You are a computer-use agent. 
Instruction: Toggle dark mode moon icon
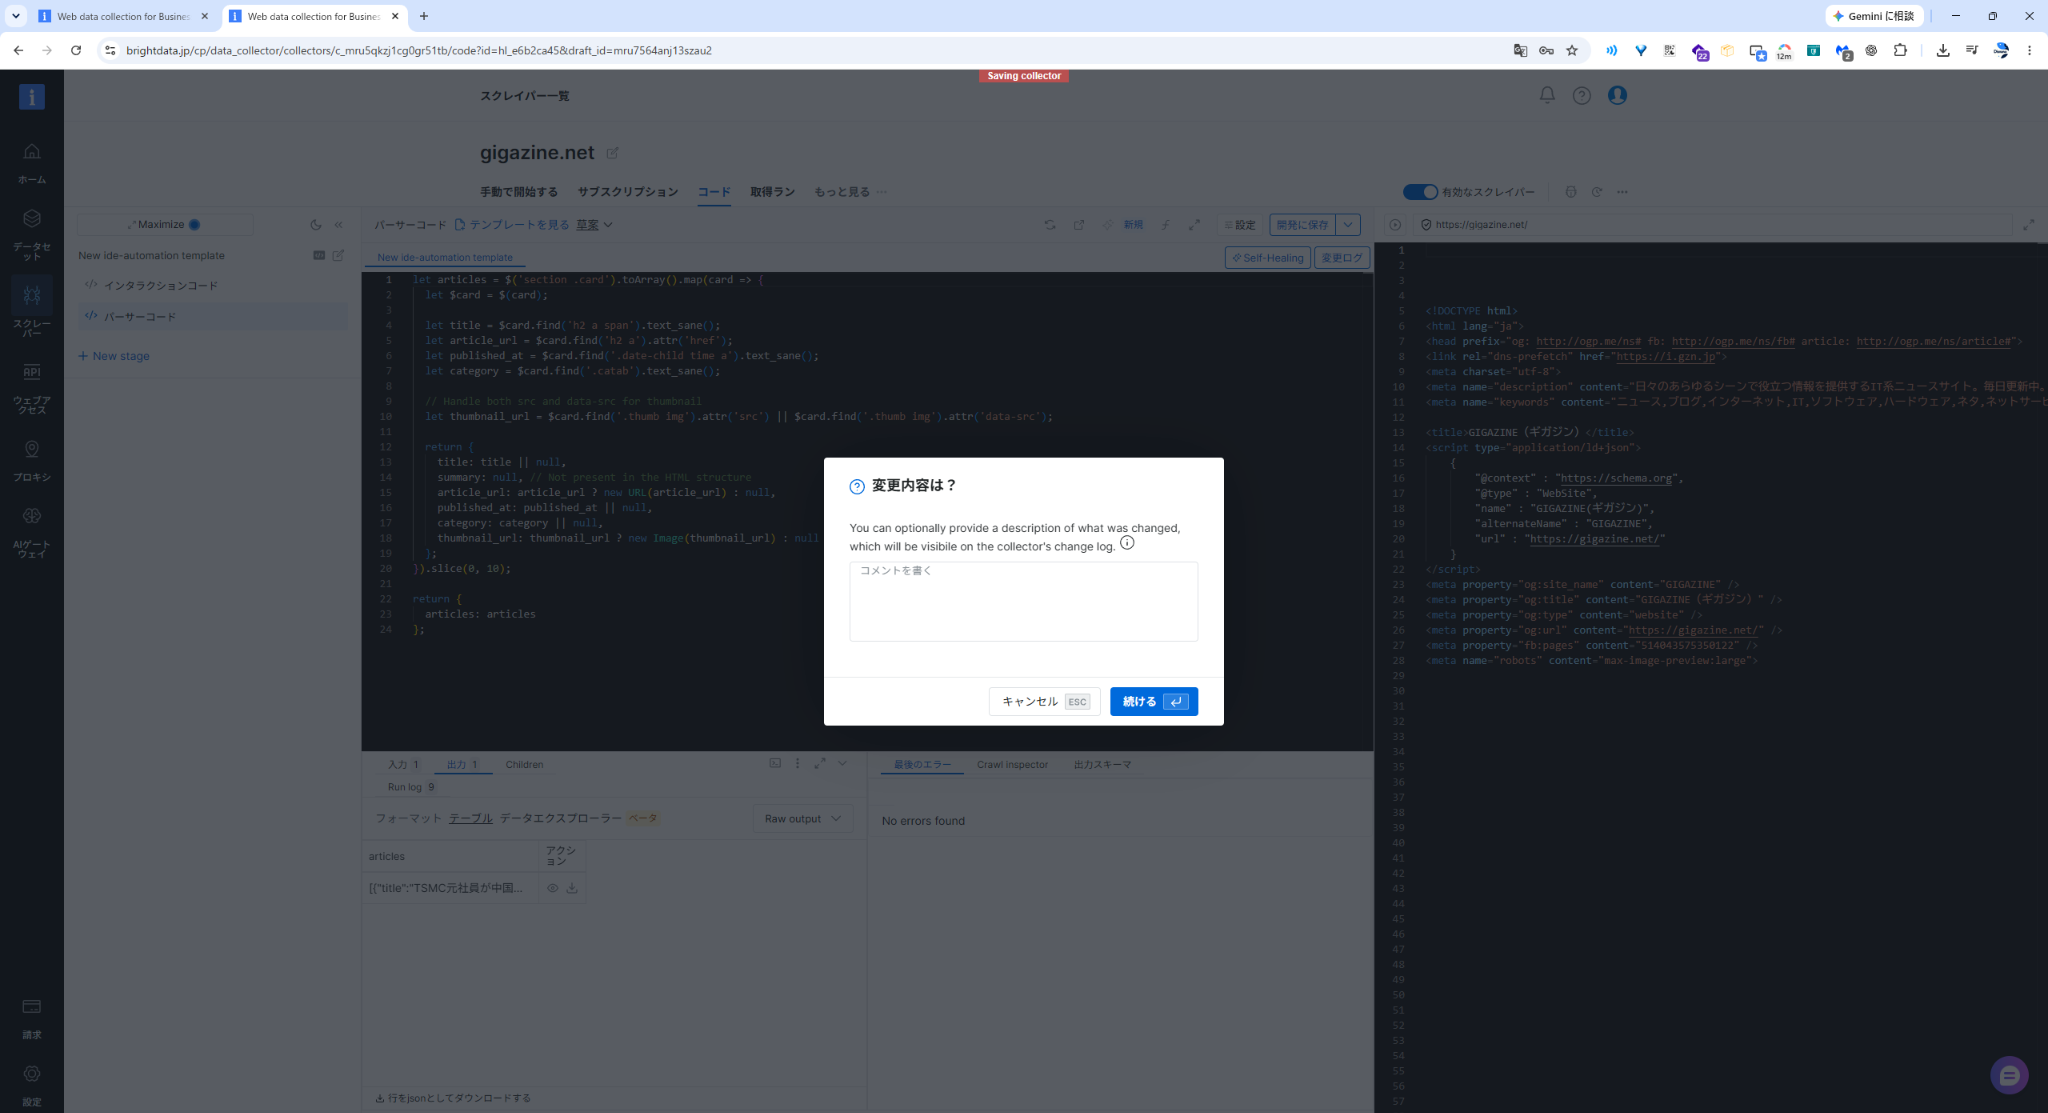316,225
